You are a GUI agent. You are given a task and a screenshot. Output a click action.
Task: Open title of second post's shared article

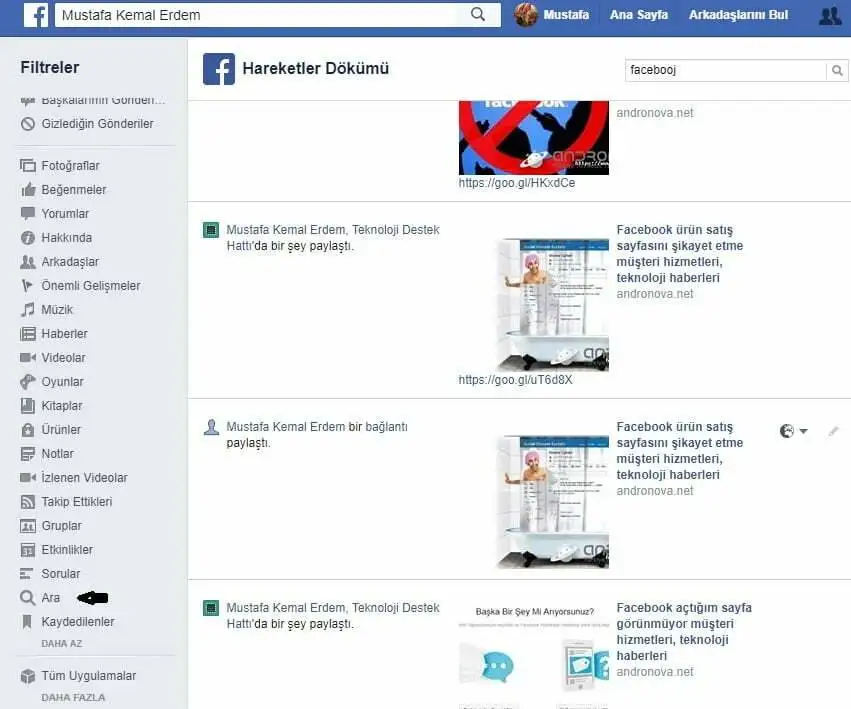tap(679, 254)
